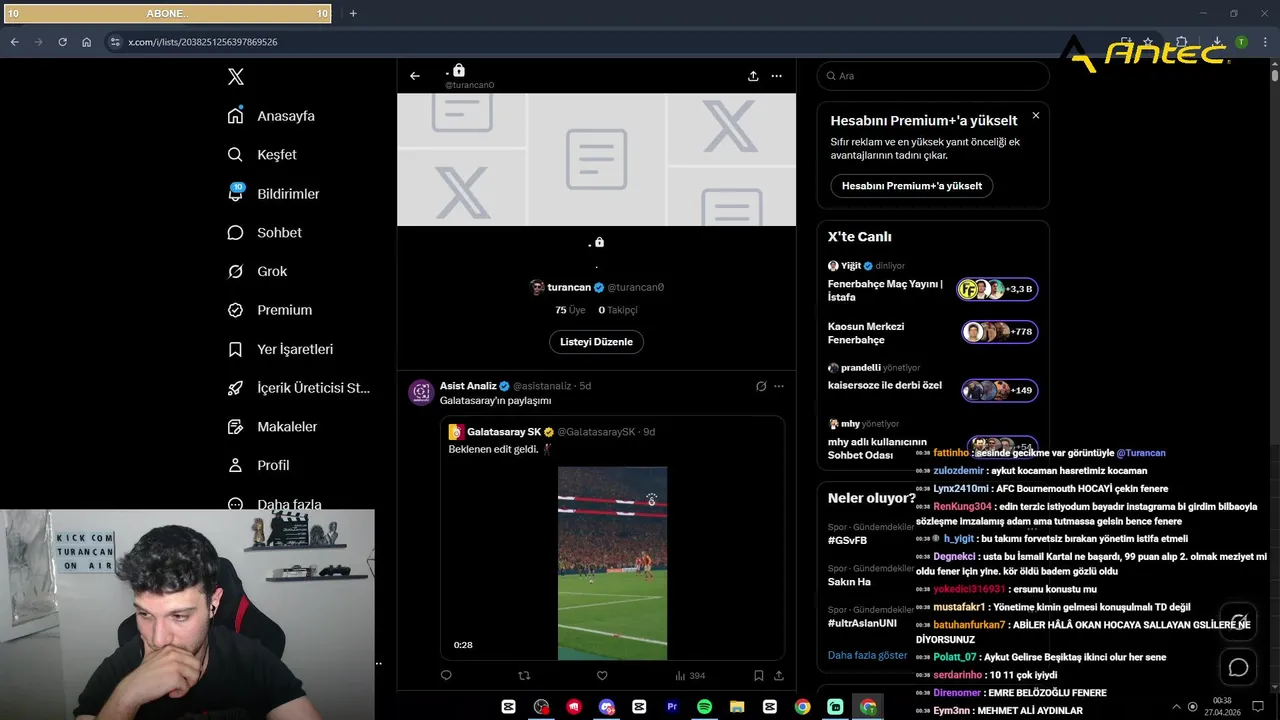Screen dimensions: 1280x720
Task: Open Premiere Pro from the taskbar
Action: tap(672, 707)
